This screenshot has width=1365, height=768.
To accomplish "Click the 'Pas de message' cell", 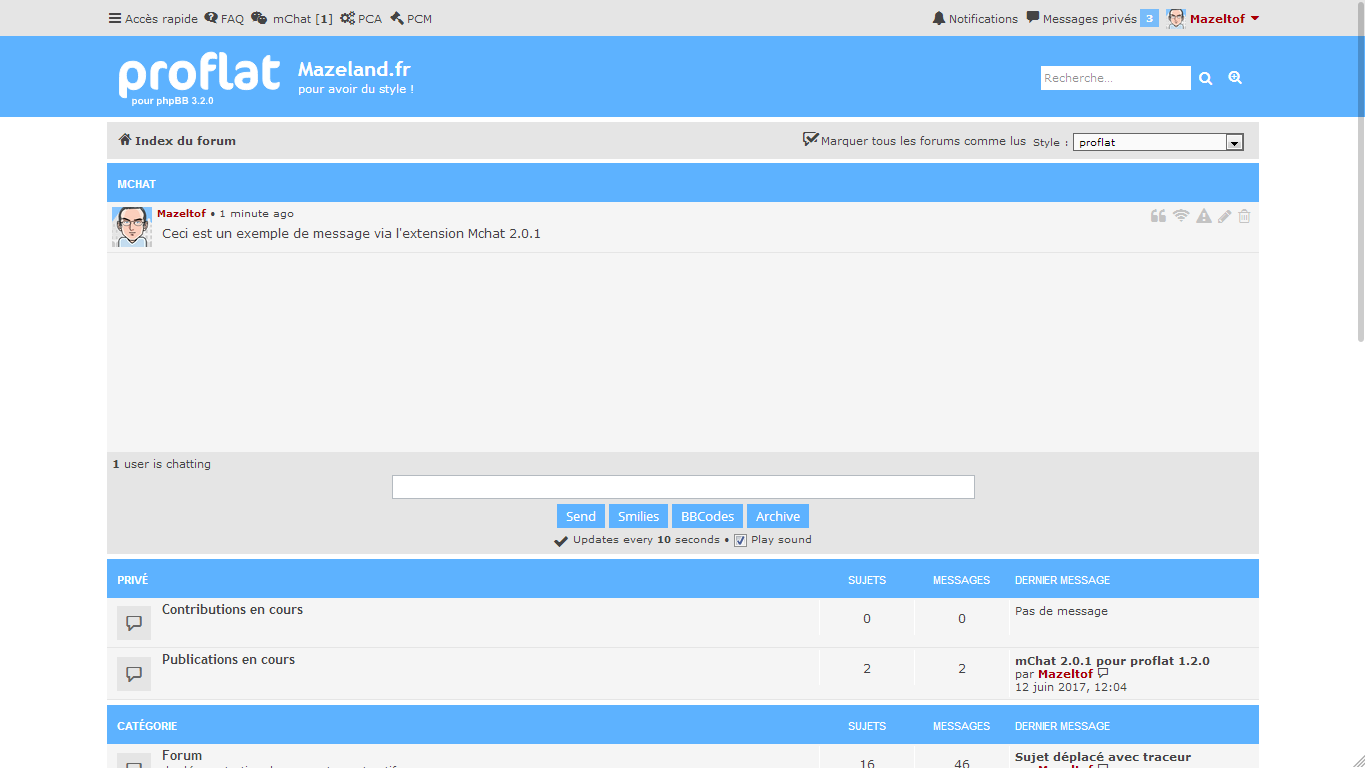I will (x=1061, y=611).
